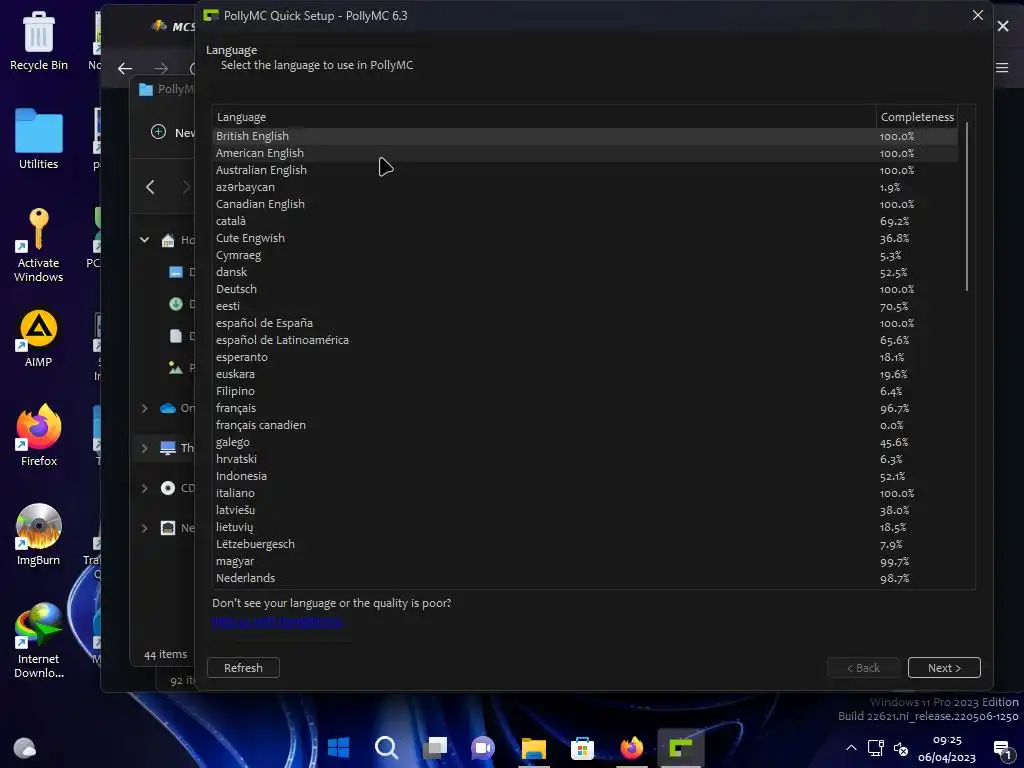
Task: Launch the ImgBurn desktop shortcut
Action: [x=39, y=534]
